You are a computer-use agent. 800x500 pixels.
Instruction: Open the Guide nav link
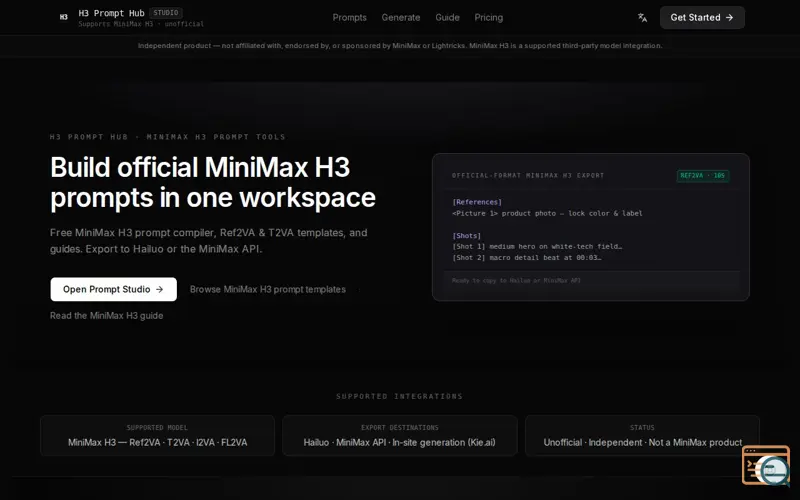tap(447, 17)
